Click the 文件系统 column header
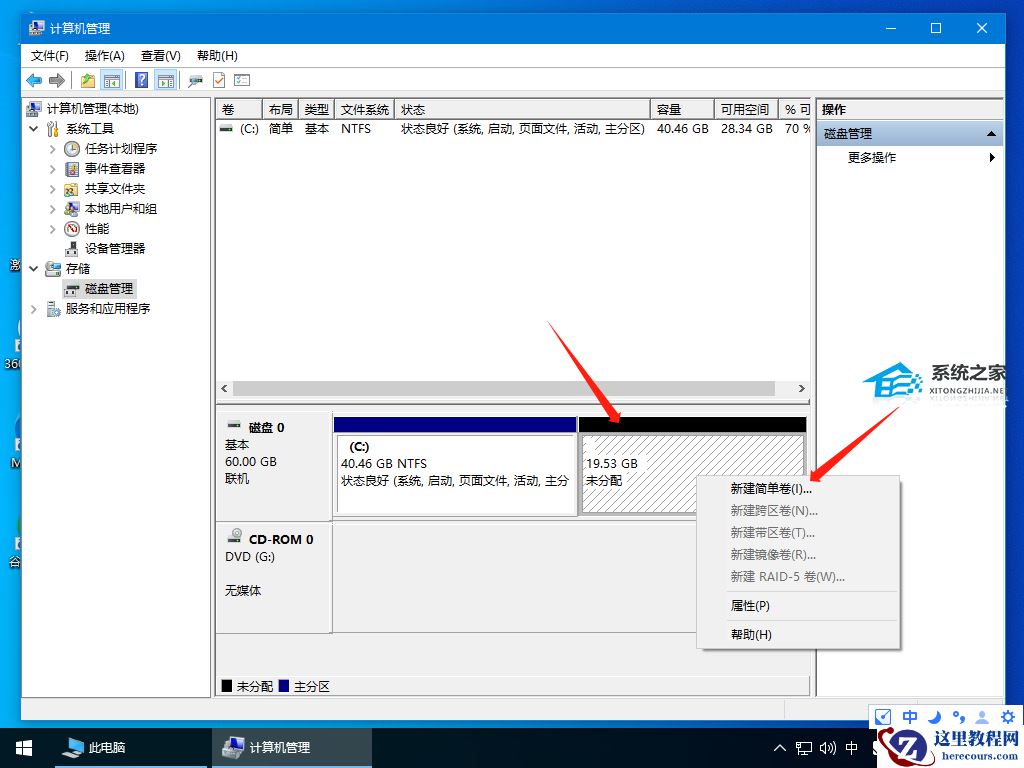The width and height of the screenshot is (1024, 768). point(364,109)
